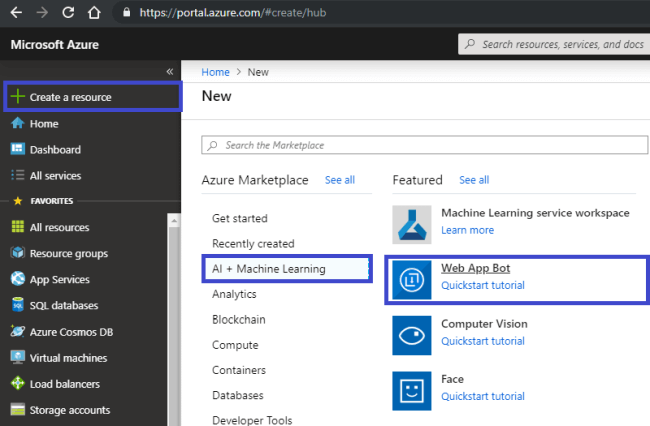Viewport: 650px width, 426px height.
Task: Click the Web App Bot icon
Action: 412,280
